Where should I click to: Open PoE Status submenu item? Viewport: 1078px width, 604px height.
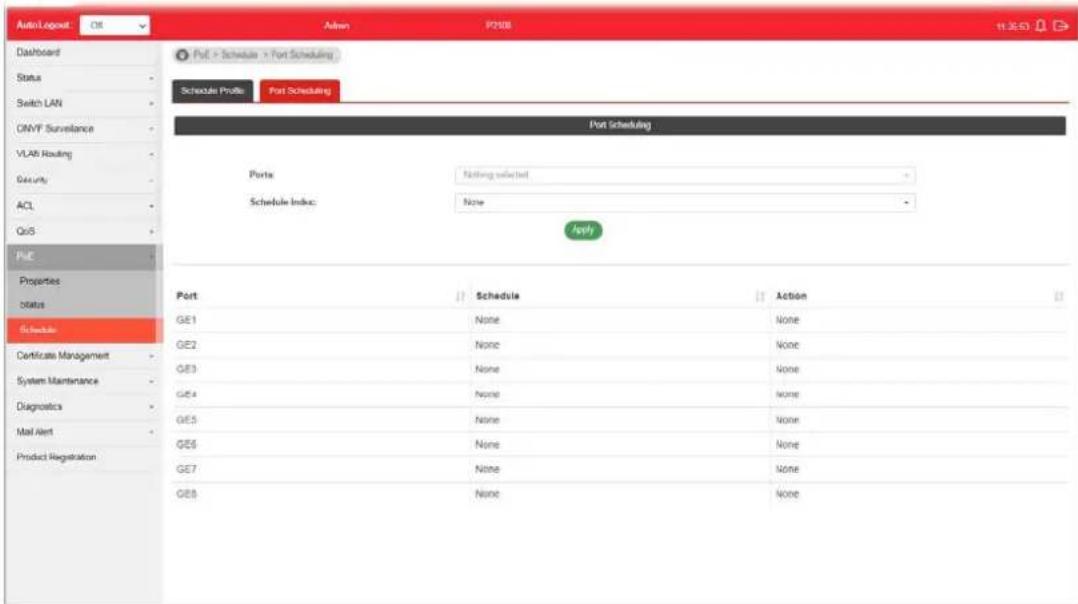coord(83,304)
